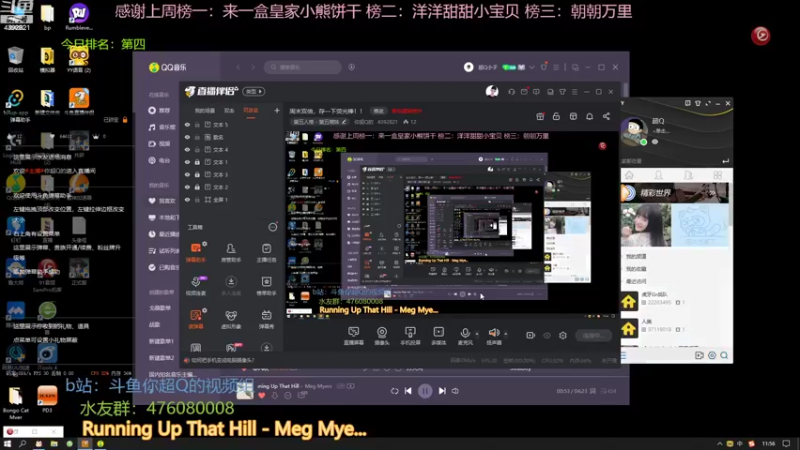Expand the speaker options arrow
The width and height of the screenshot is (800, 450).
point(506,334)
